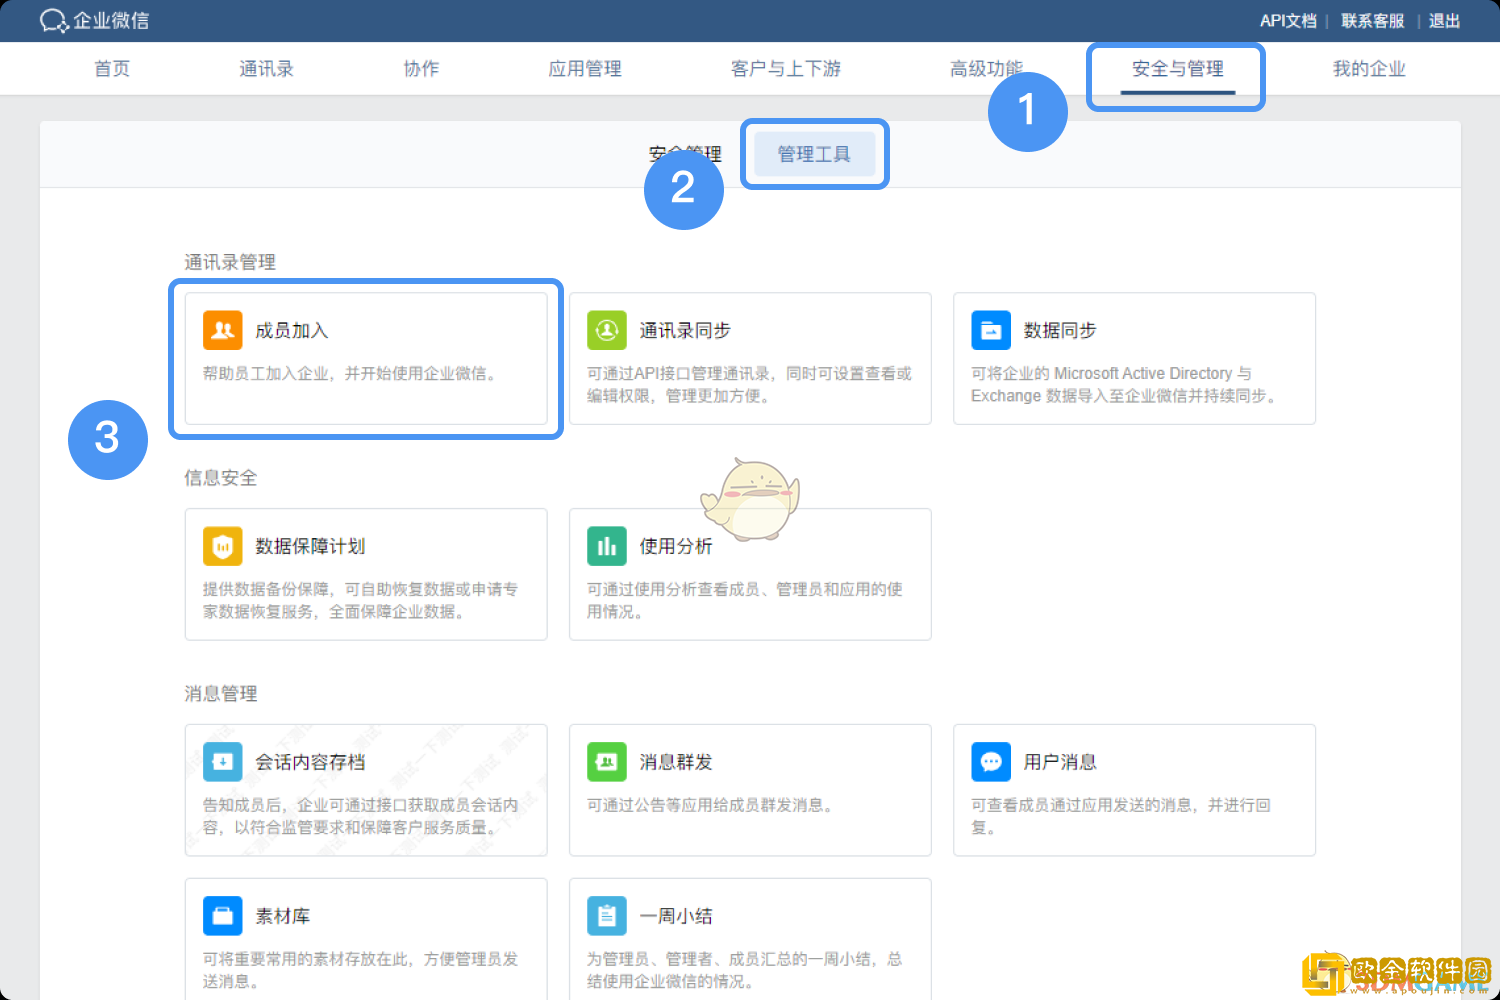1500x1000 pixels.
Task: Click the 信息安全 section heading
Action: [221, 478]
